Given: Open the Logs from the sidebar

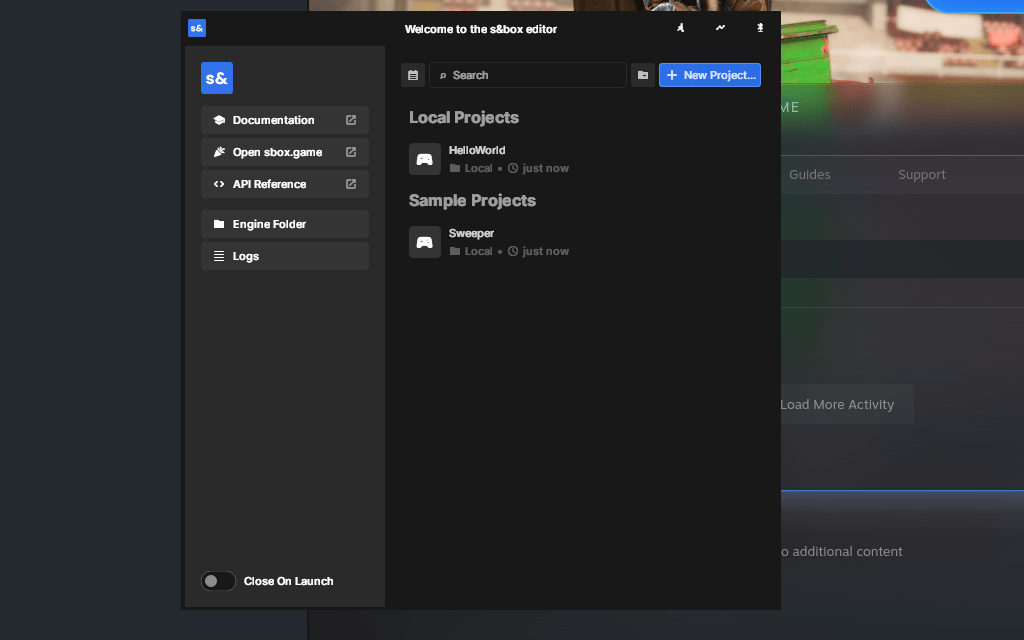Looking at the screenshot, I should coord(285,256).
